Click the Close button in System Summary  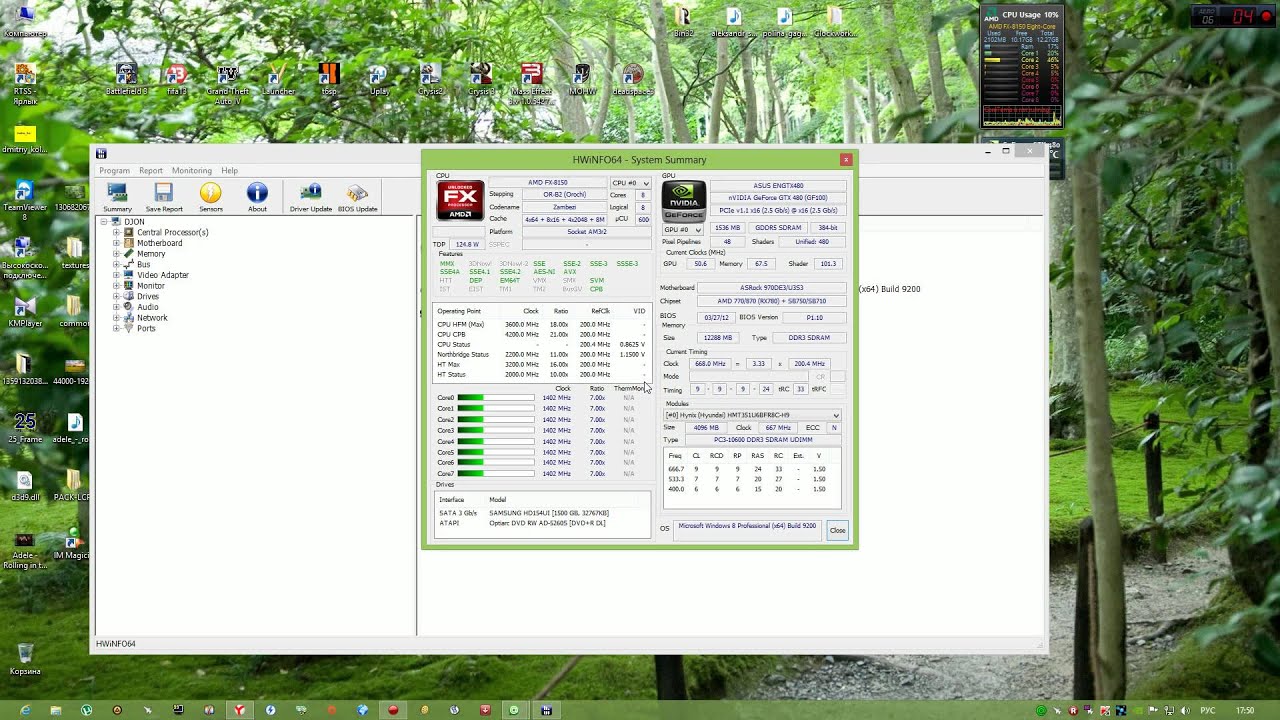tap(838, 530)
